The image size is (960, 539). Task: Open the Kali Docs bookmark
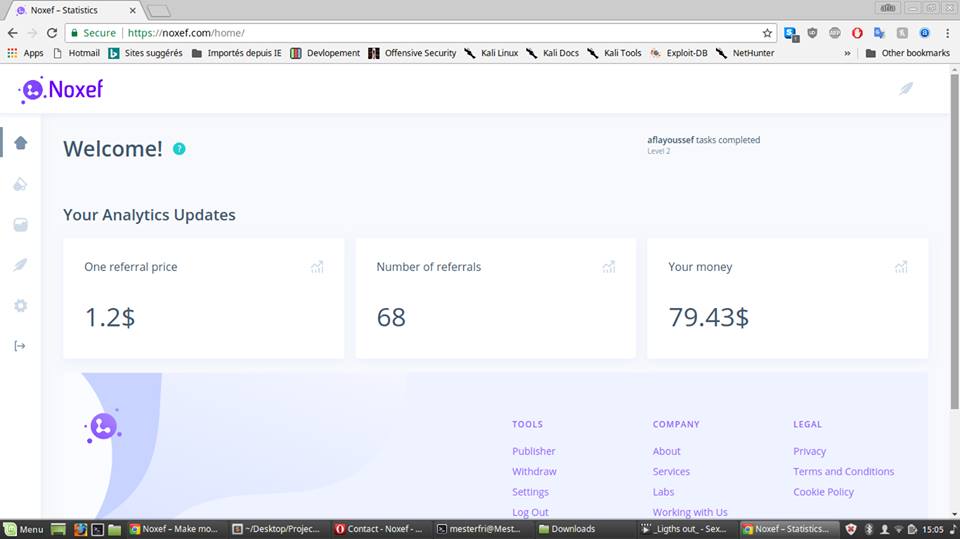(552, 53)
